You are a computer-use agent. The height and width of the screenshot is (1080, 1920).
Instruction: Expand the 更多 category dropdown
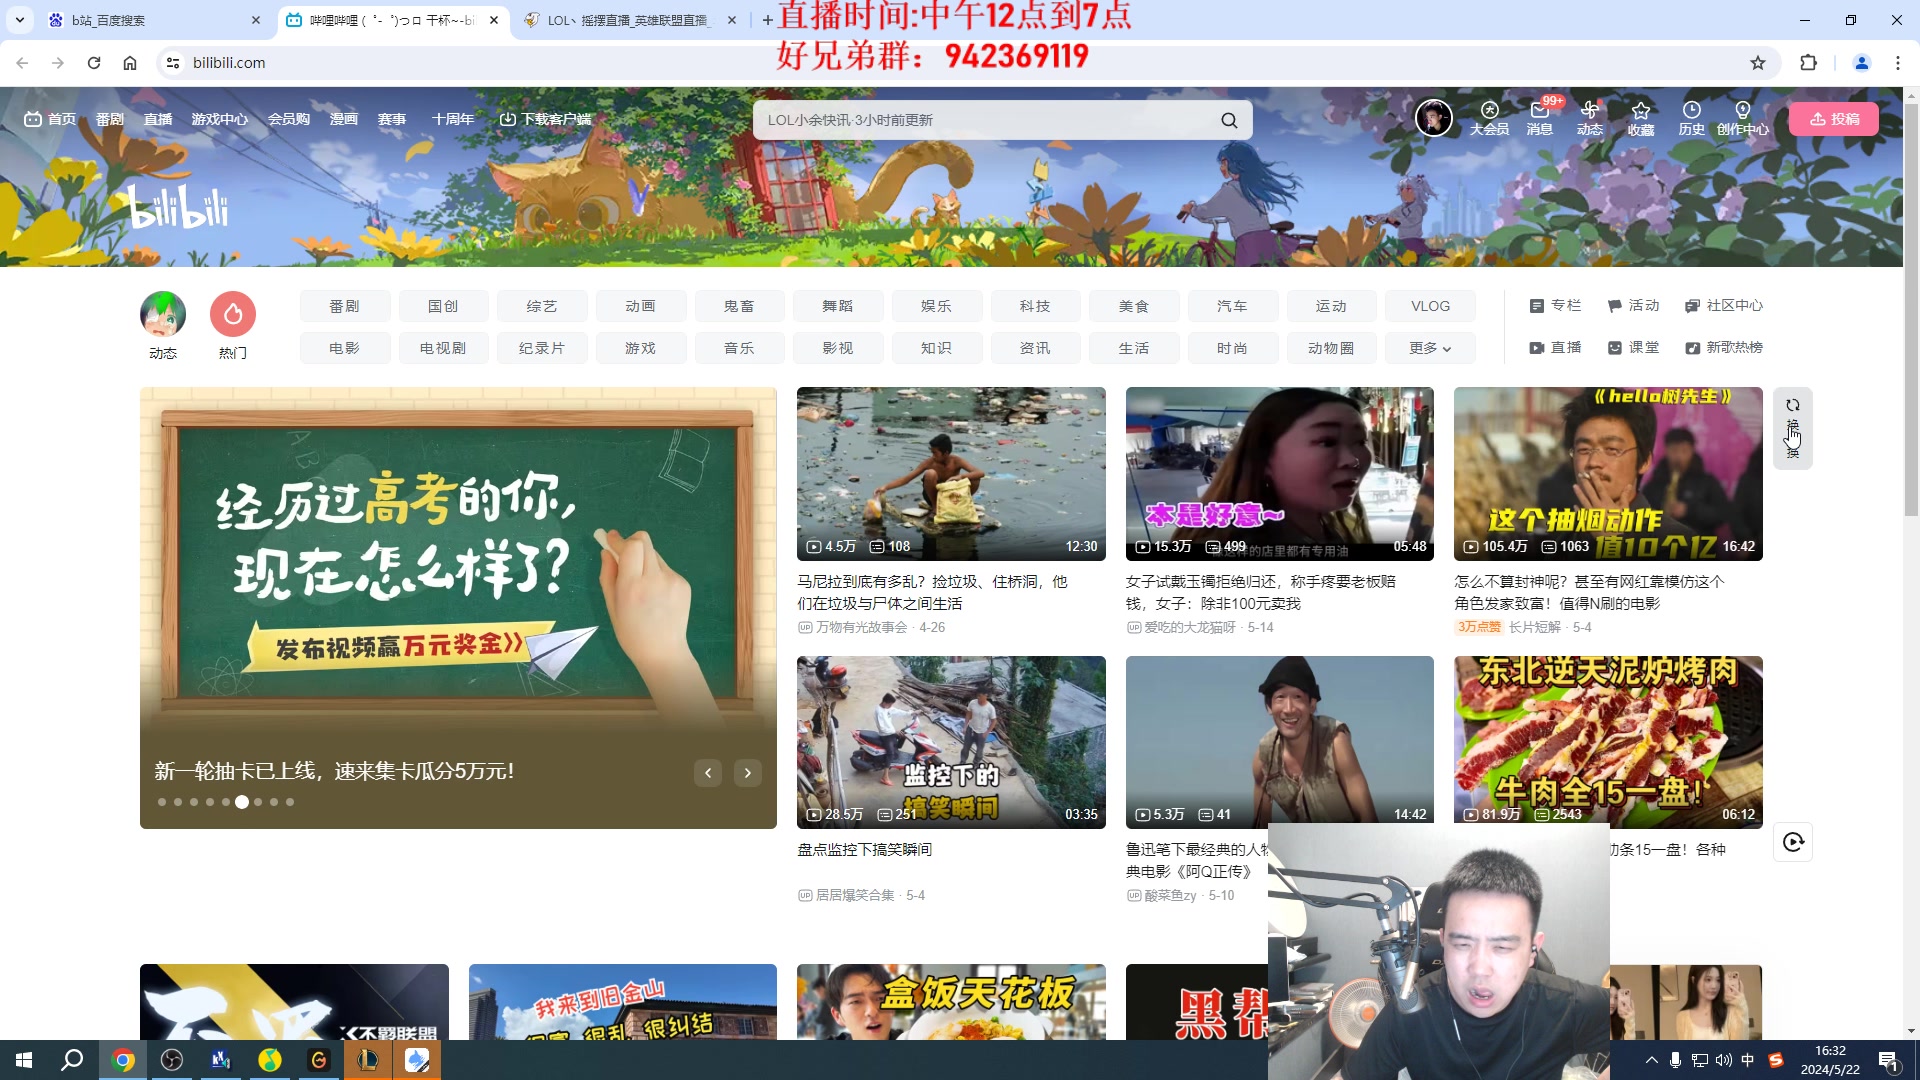pyautogui.click(x=1430, y=348)
